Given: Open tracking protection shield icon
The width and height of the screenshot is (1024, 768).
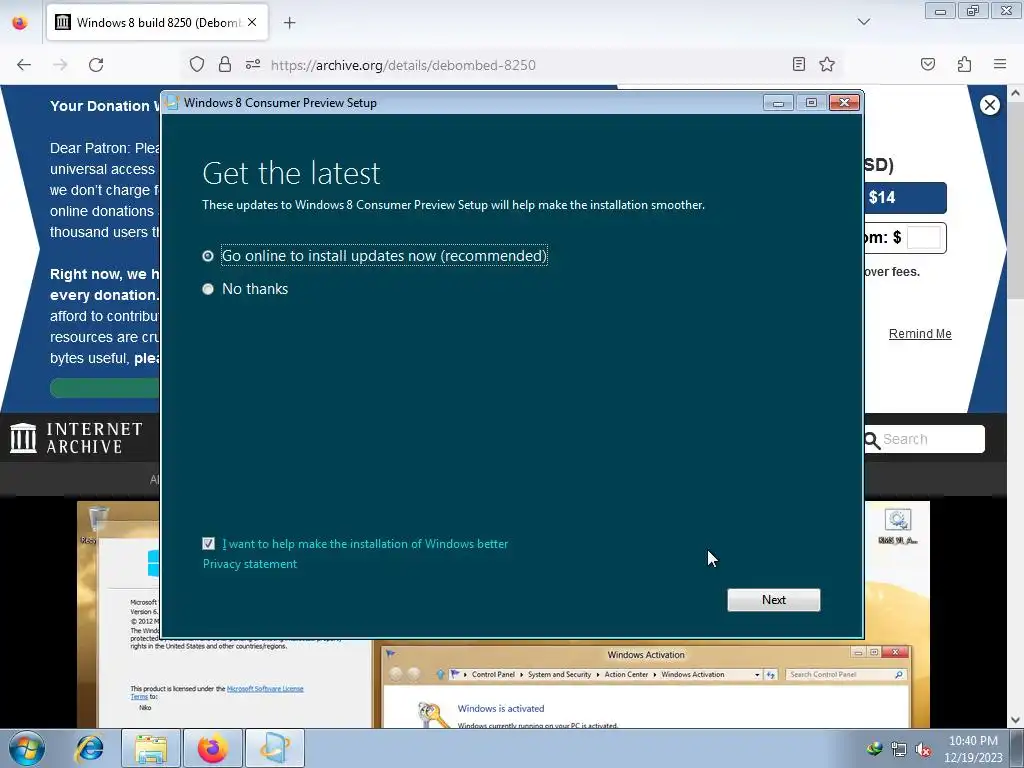Looking at the screenshot, I should click(x=197, y=64).
